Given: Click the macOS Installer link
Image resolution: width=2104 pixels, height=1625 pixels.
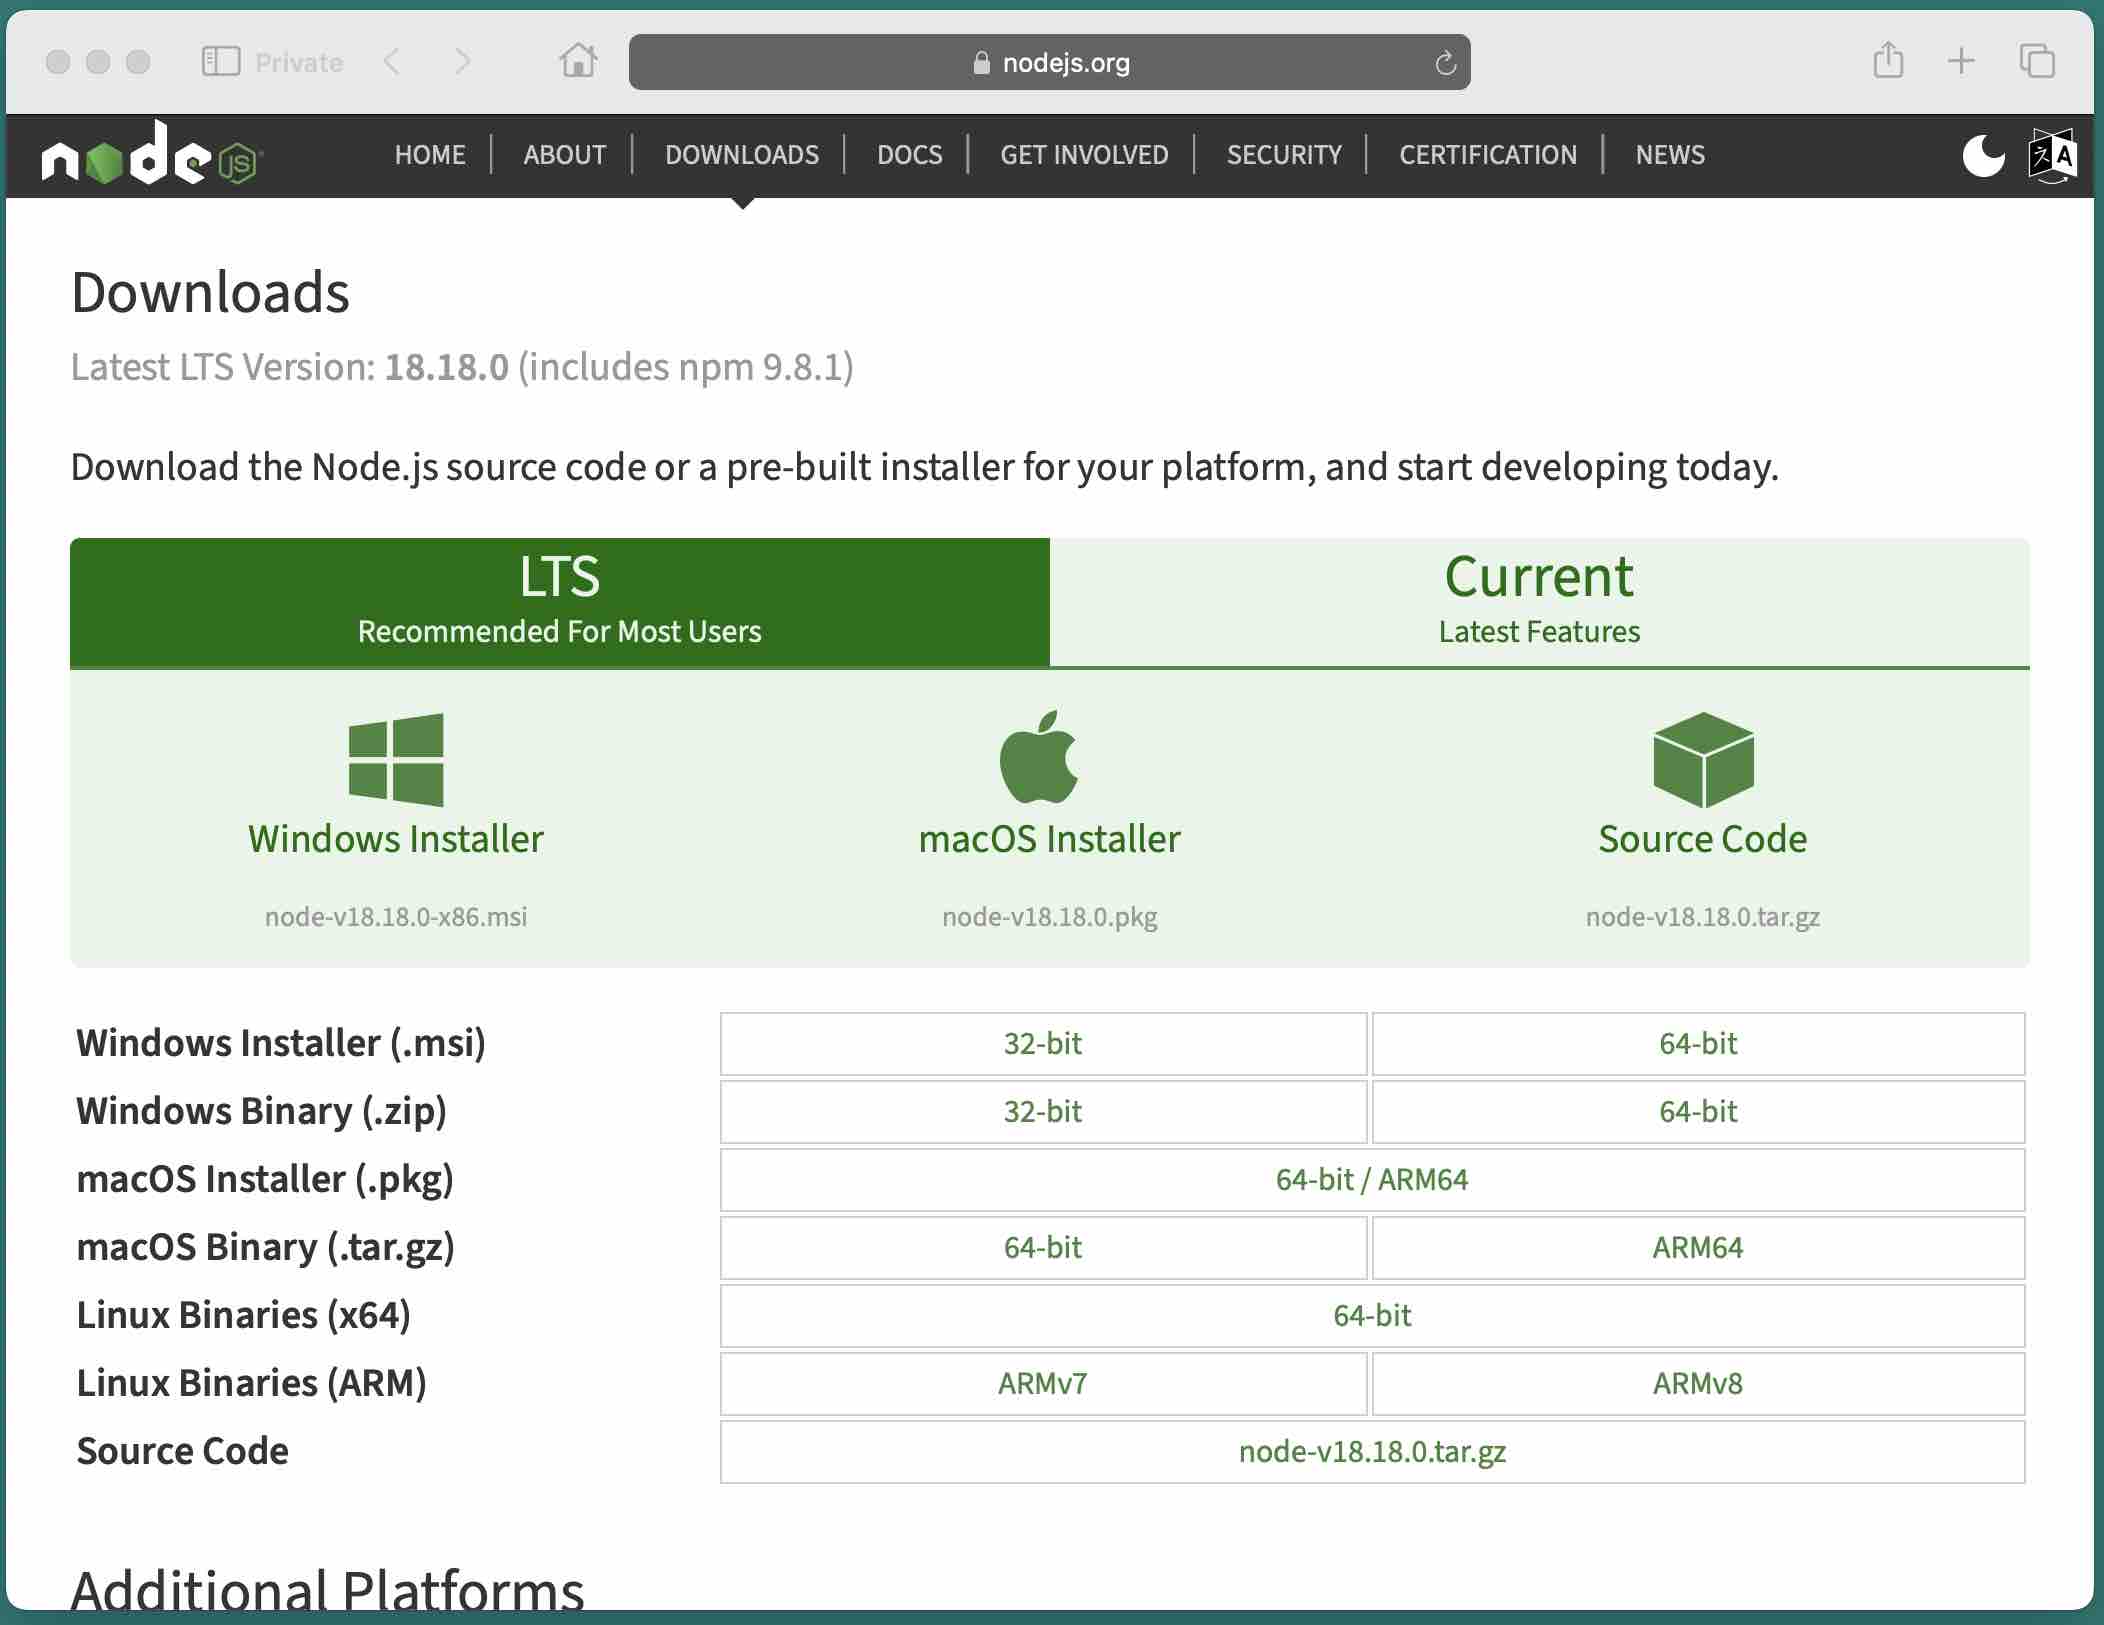Looking at the screenshot, I should coord(1050,839).
